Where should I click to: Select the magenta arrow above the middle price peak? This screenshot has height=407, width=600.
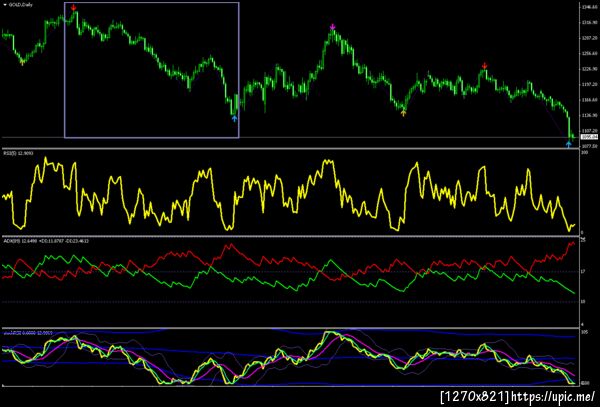tap(333, 27)
